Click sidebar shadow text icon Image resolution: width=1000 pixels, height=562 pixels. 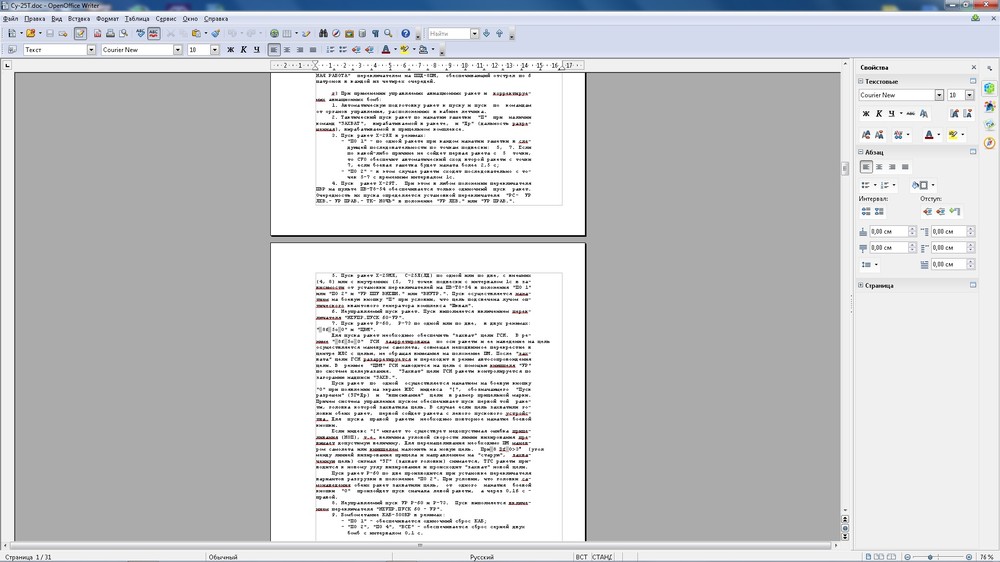click(x=923, y=114)
